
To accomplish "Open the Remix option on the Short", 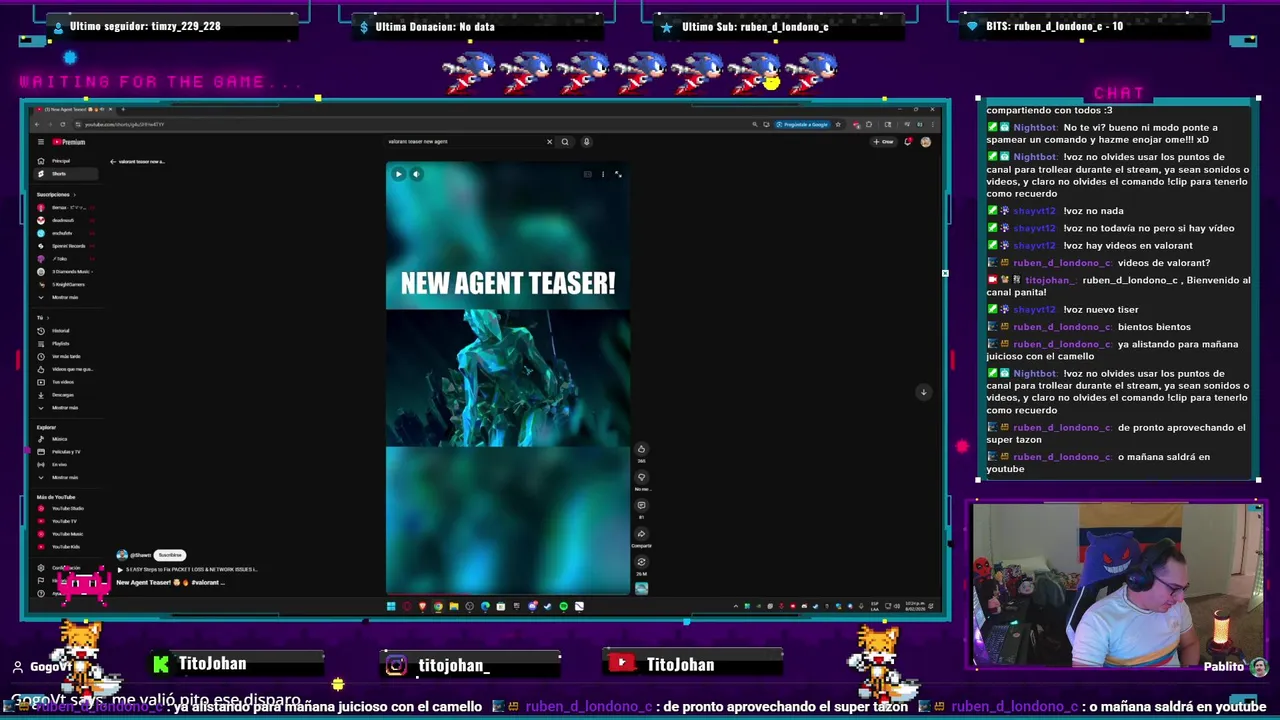I will 641,561.
